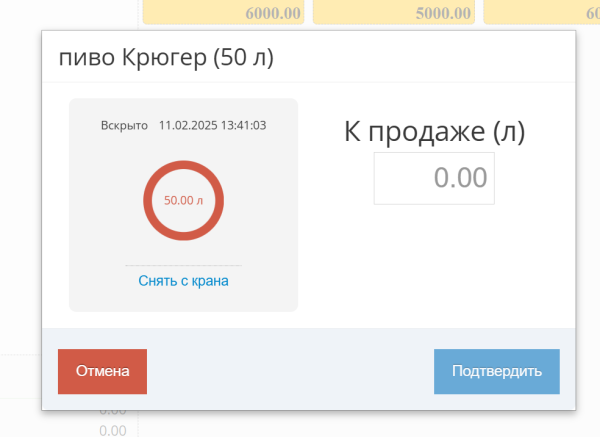This screenshot has width=600, height=437.
Task: Click the red Отмена button
Action: [102, 371]
